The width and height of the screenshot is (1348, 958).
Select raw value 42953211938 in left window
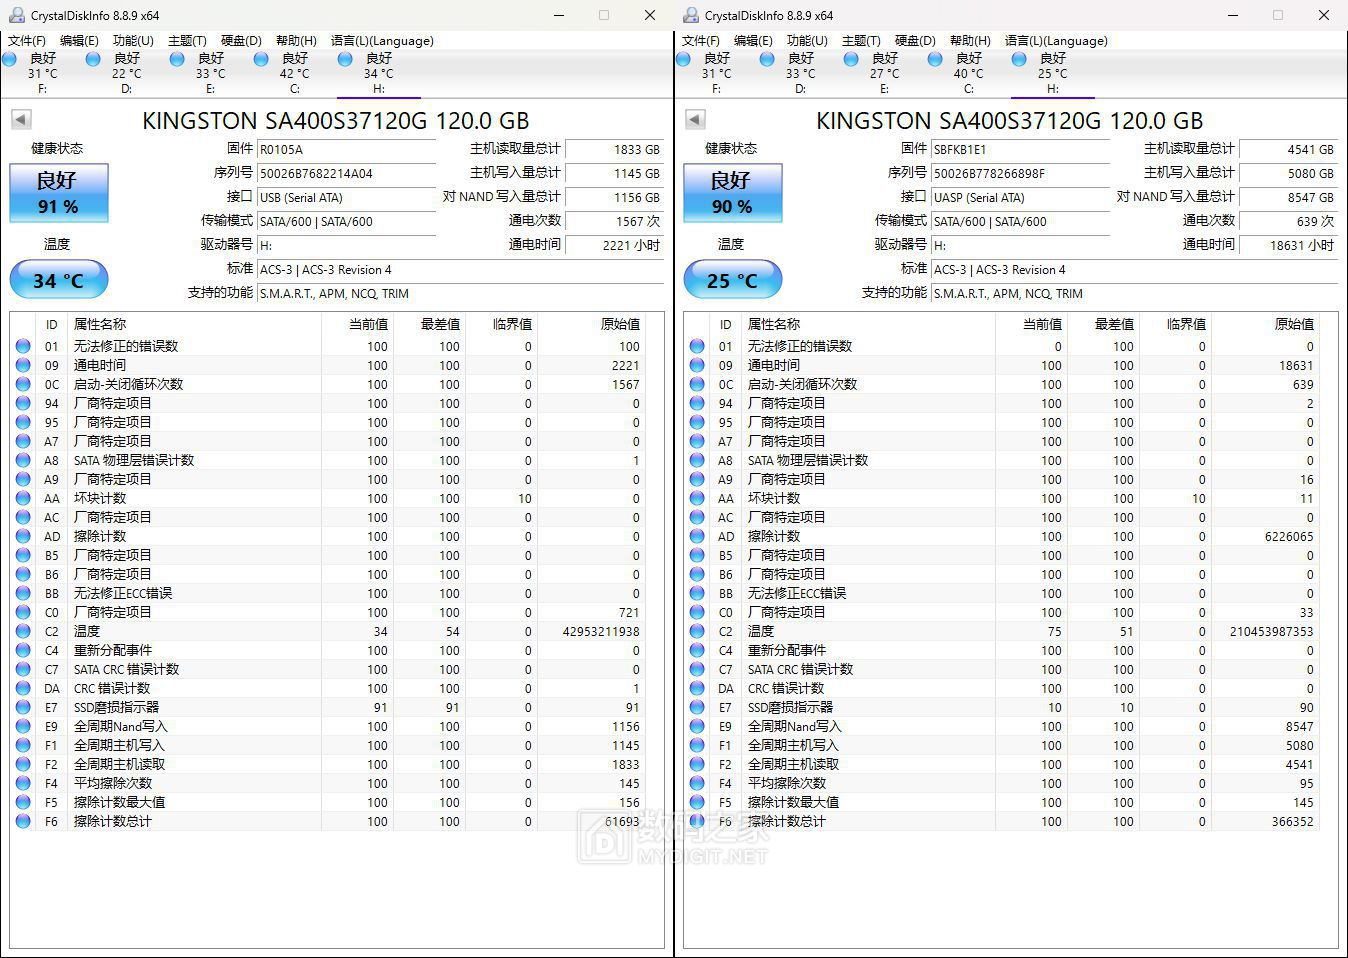coord(601,631)
